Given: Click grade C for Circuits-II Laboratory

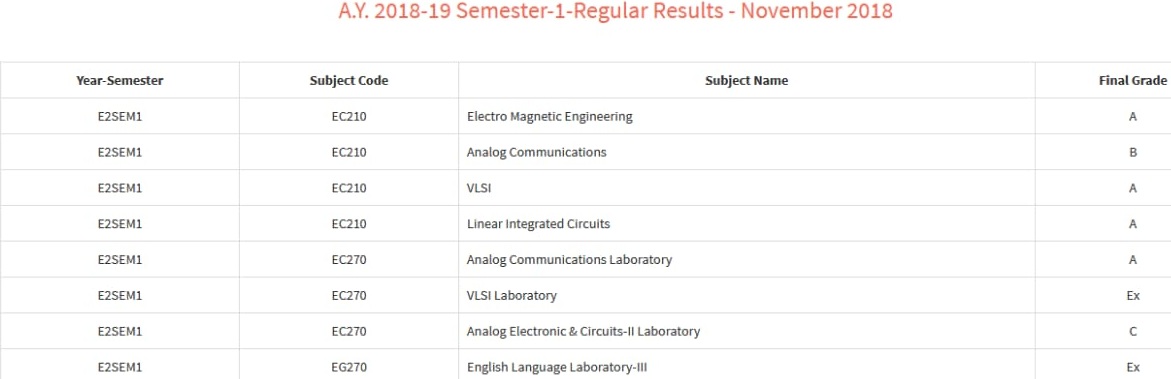Looking at the screenshot, I should [x=1133, y=332].
